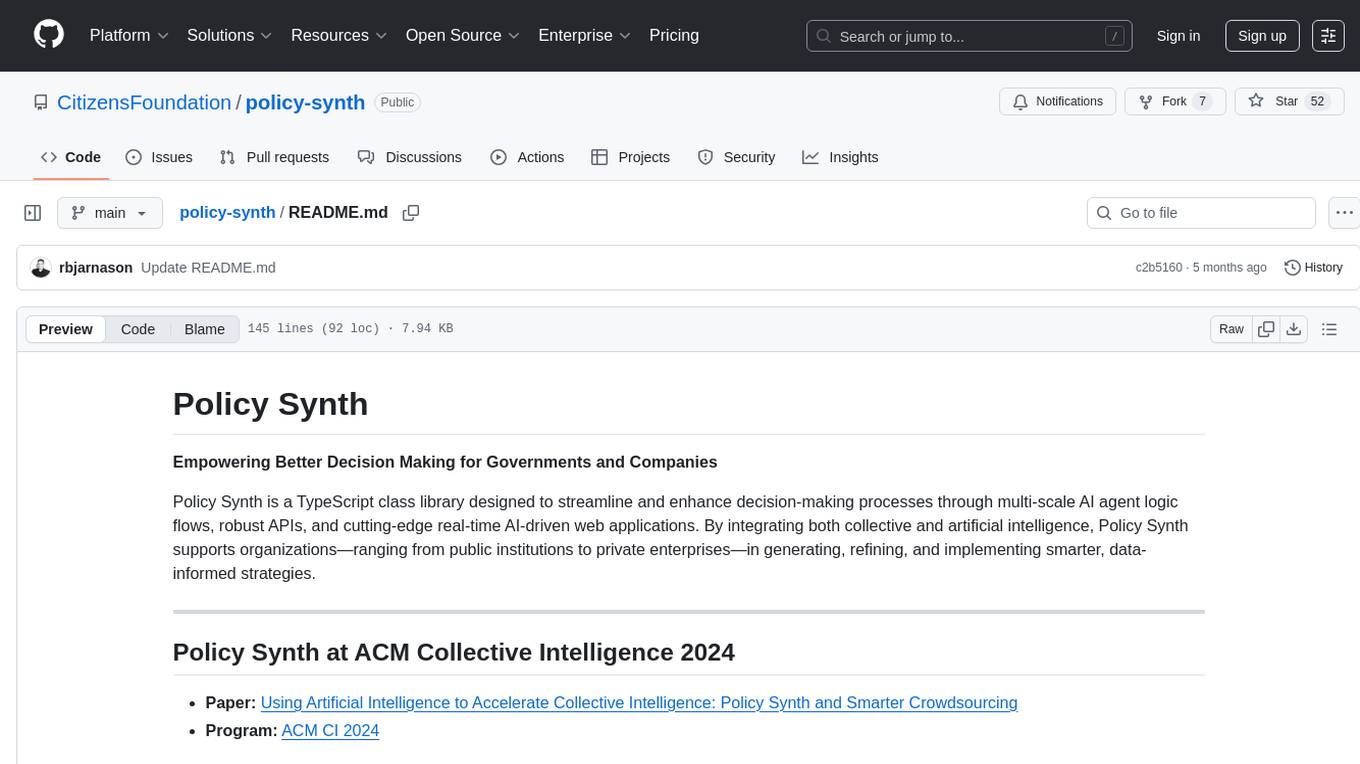Switch to the Blame view
This screenshot has height=764, width=1360.
point(204,329)
